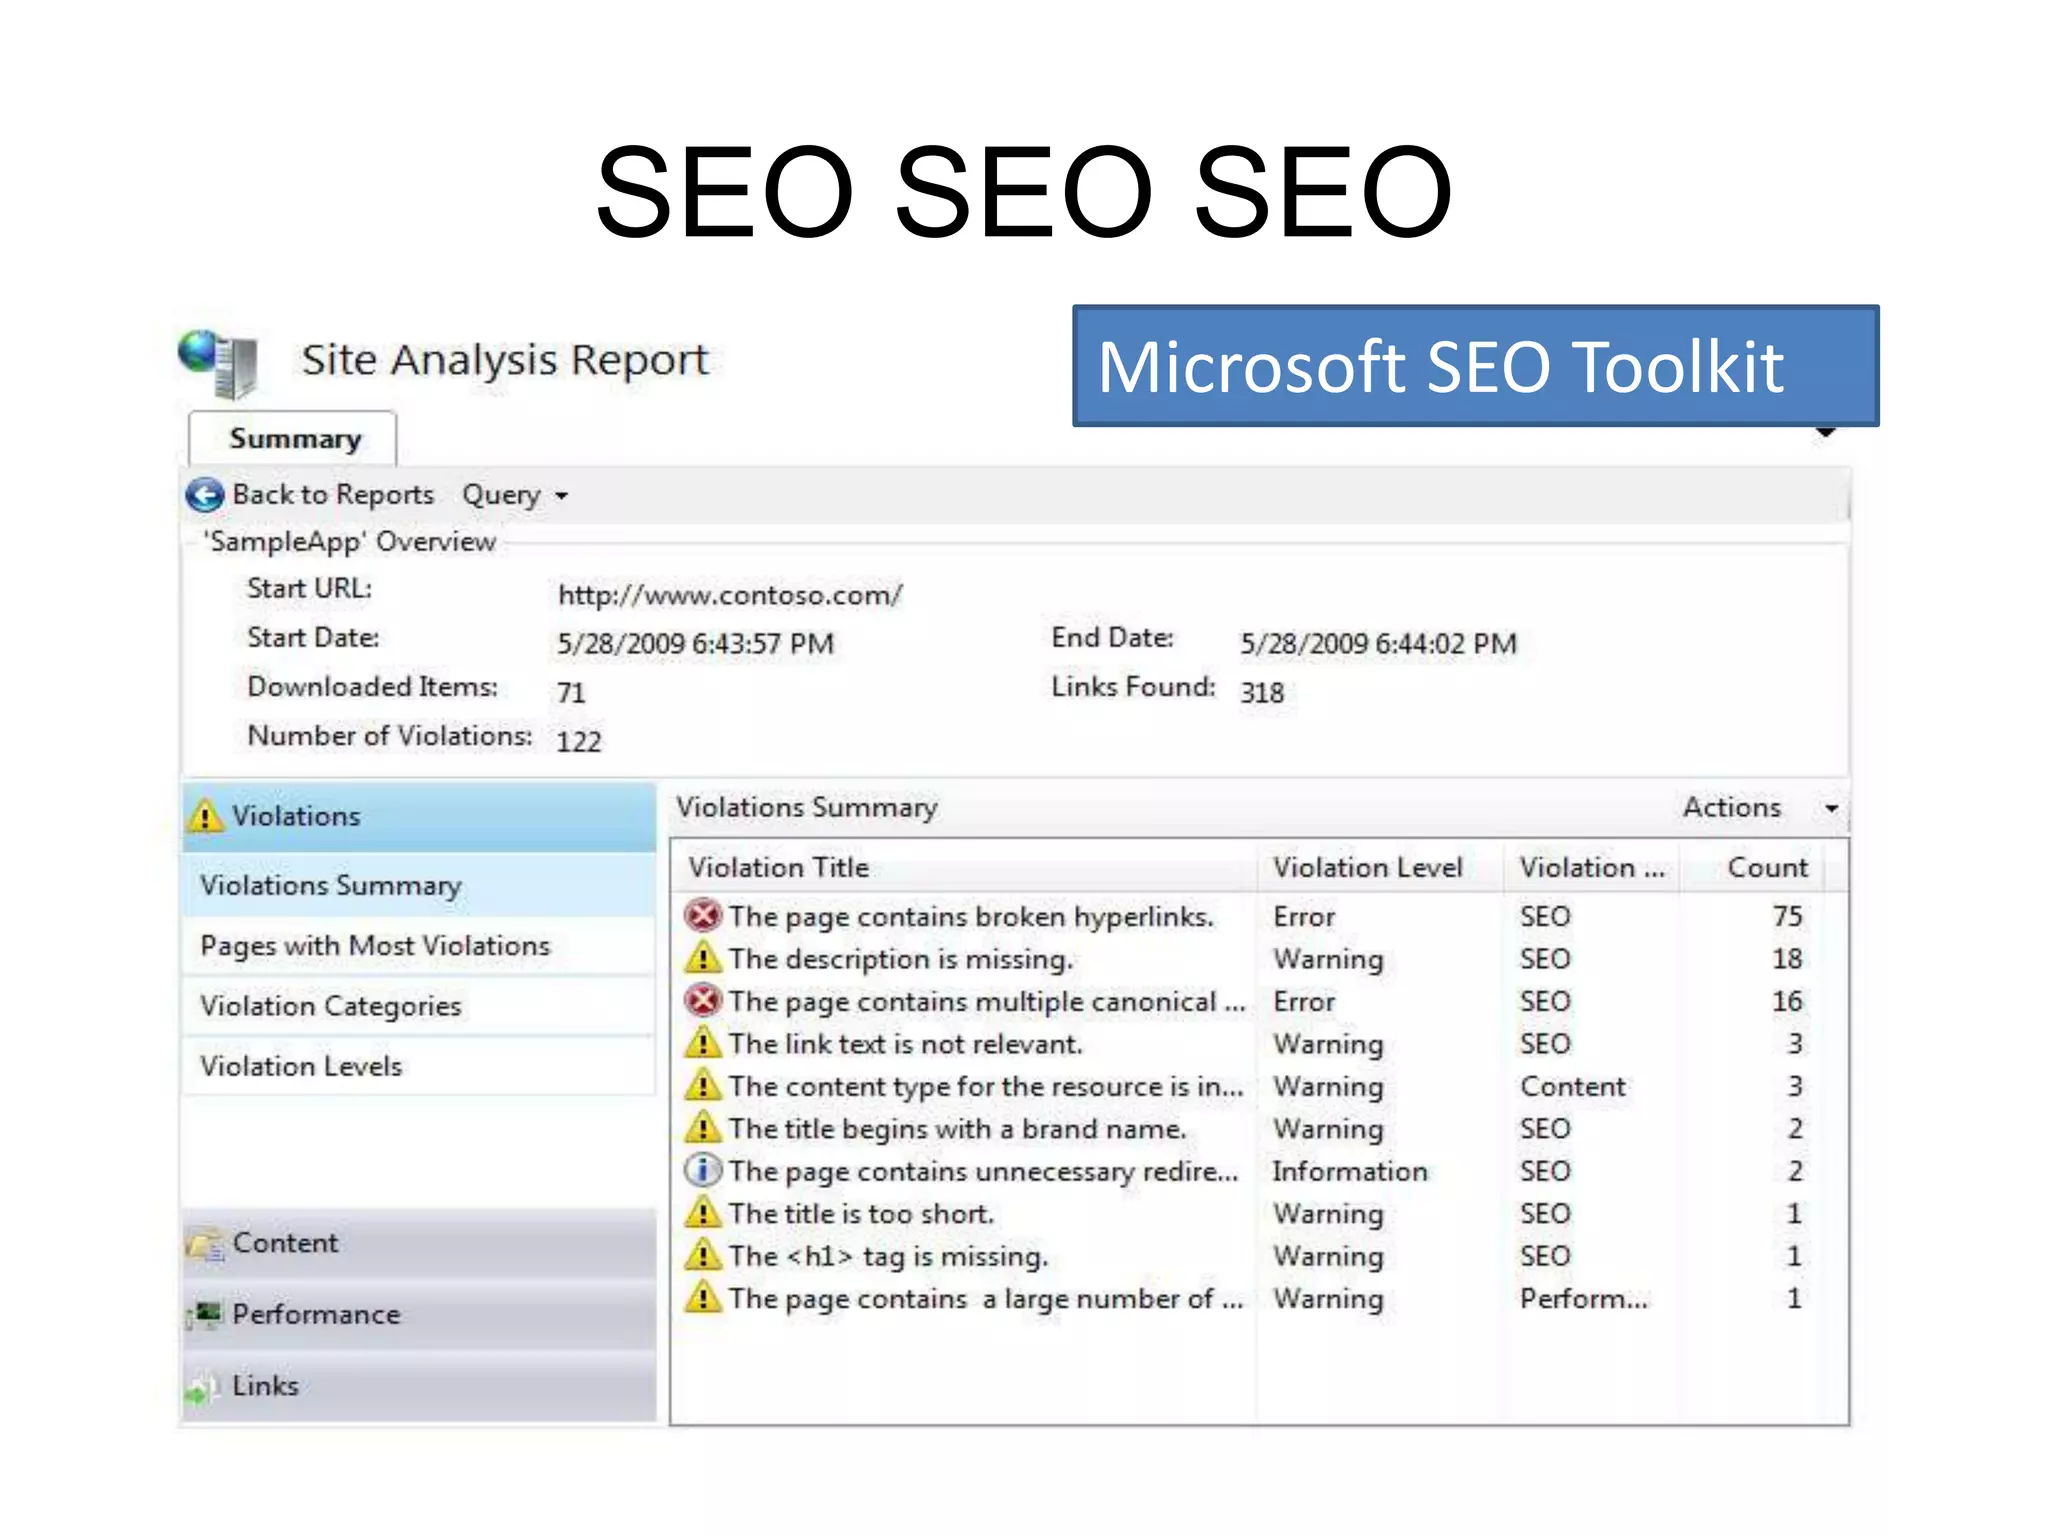This screenshot has height=1536, width=2048.
Task: Click the Back to Reports link
Action: 333,495
